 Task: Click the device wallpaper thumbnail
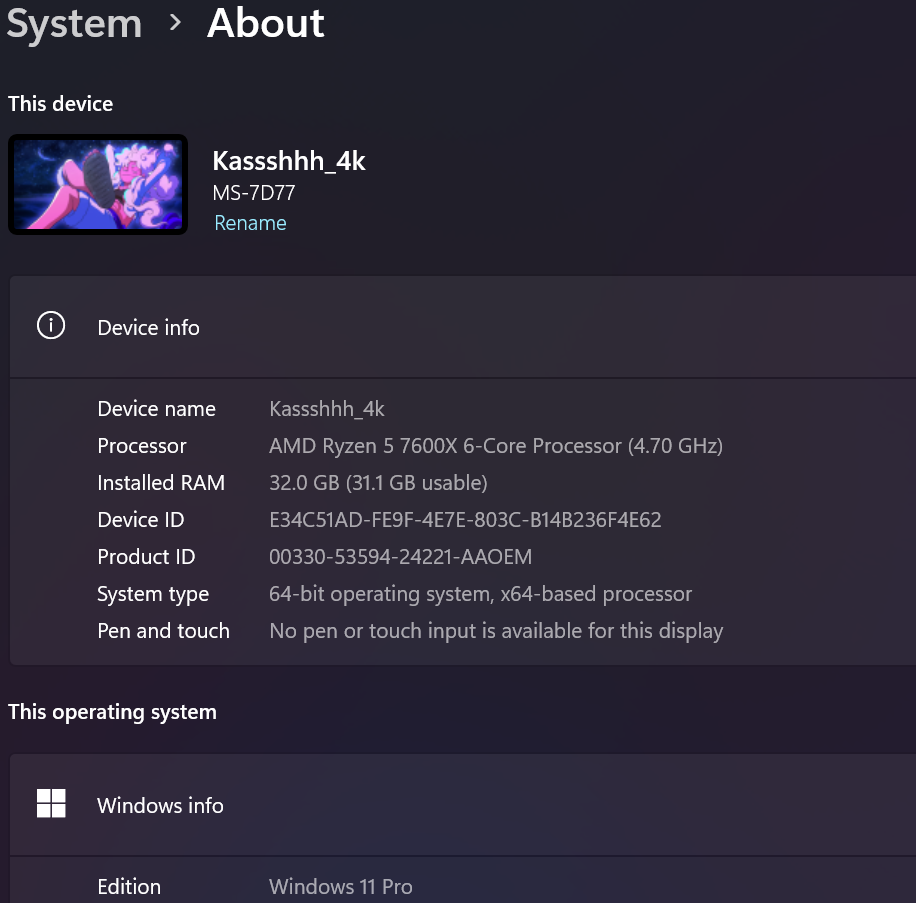98,185
